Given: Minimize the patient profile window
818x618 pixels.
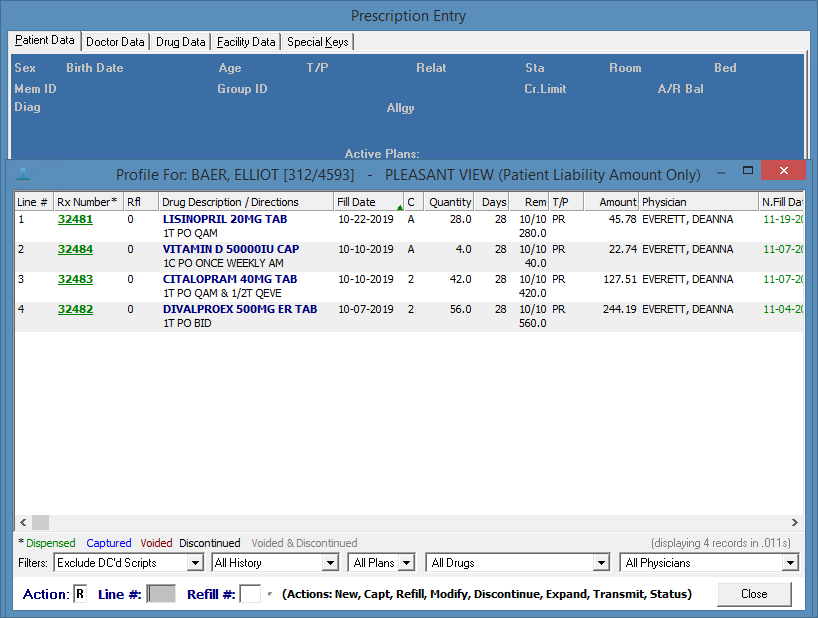Looking at the screenshot, I should [x=719, y=171].
